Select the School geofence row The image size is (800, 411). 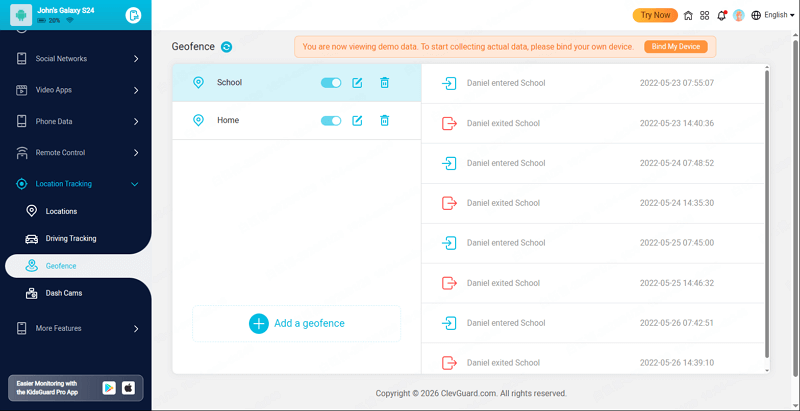click(x=296, y=83)
